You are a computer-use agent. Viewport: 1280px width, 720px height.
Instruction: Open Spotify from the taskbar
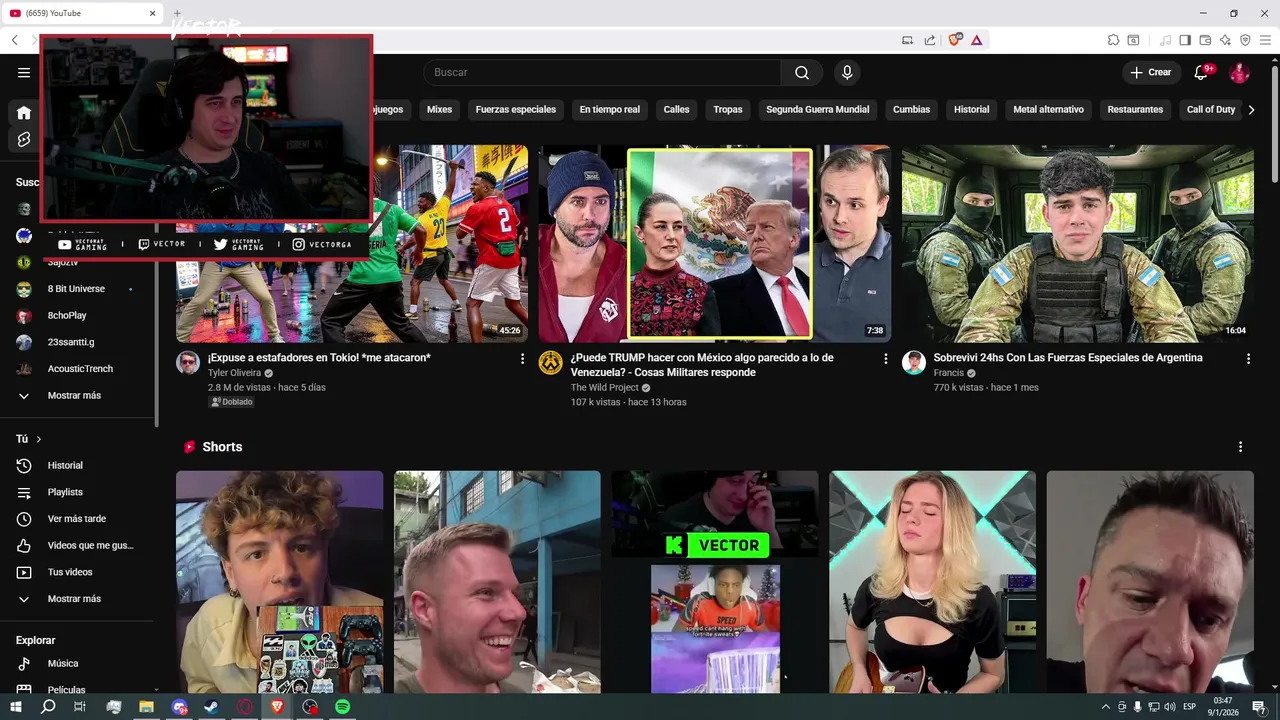pyautogui.click(x=343, y=707)
